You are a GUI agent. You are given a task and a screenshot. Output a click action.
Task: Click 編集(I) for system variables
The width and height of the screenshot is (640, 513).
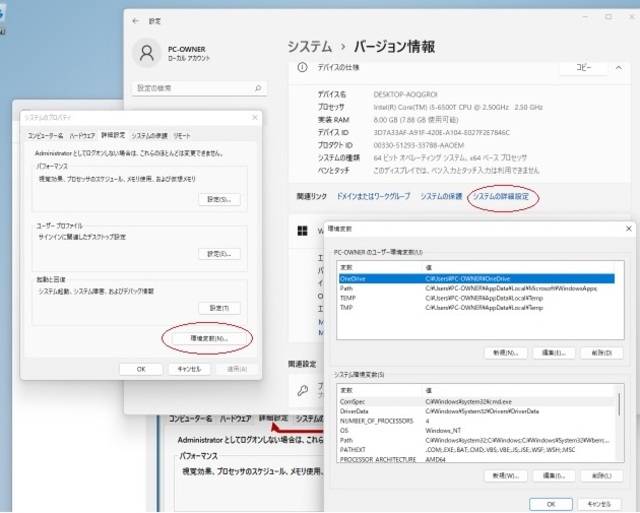point(554,475)
